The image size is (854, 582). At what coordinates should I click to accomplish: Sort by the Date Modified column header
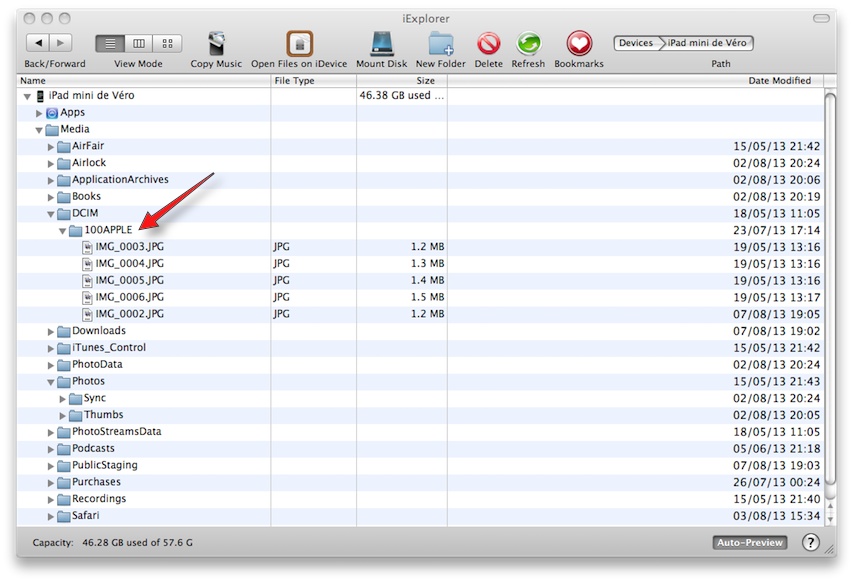[x=636, y=81]
